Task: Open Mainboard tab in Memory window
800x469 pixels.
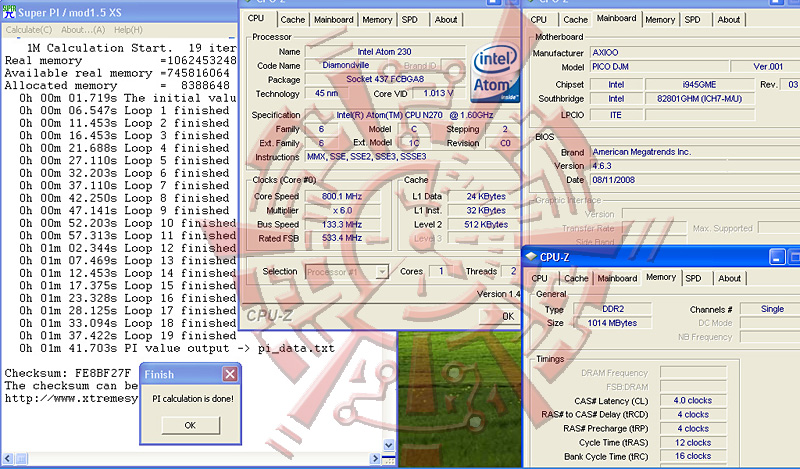Action: tap(617, 278)
